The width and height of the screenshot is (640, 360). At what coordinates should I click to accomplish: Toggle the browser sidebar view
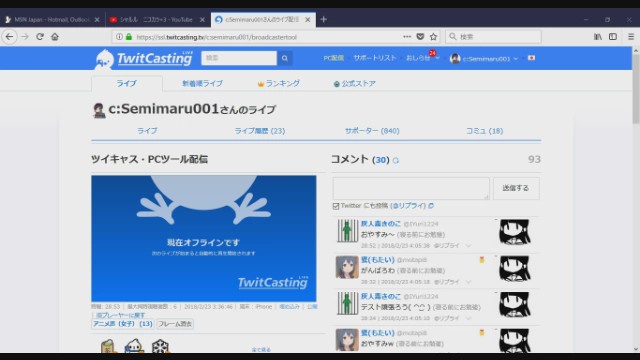click(613, 37)
